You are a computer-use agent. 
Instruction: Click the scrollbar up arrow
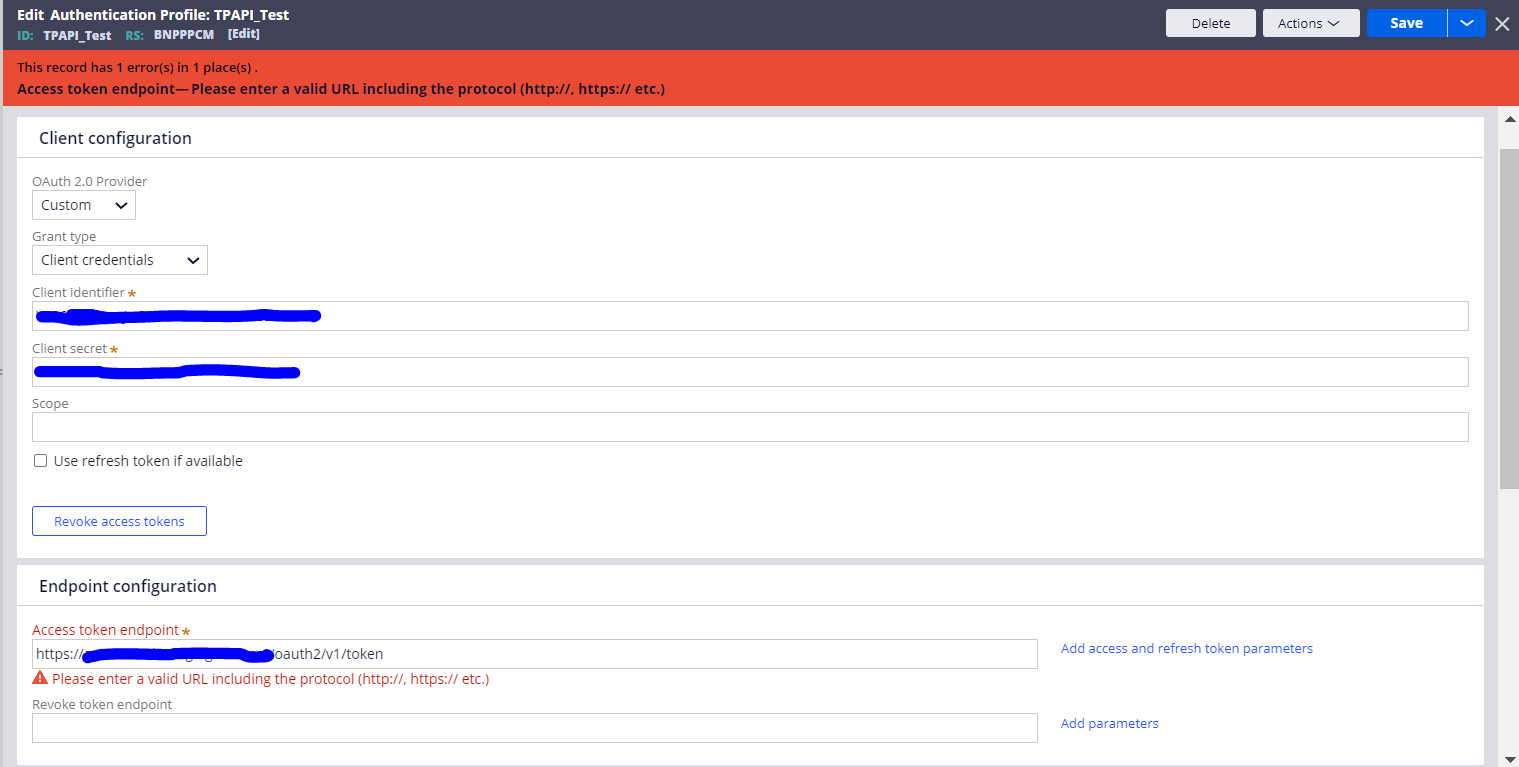click(1508, 120)
